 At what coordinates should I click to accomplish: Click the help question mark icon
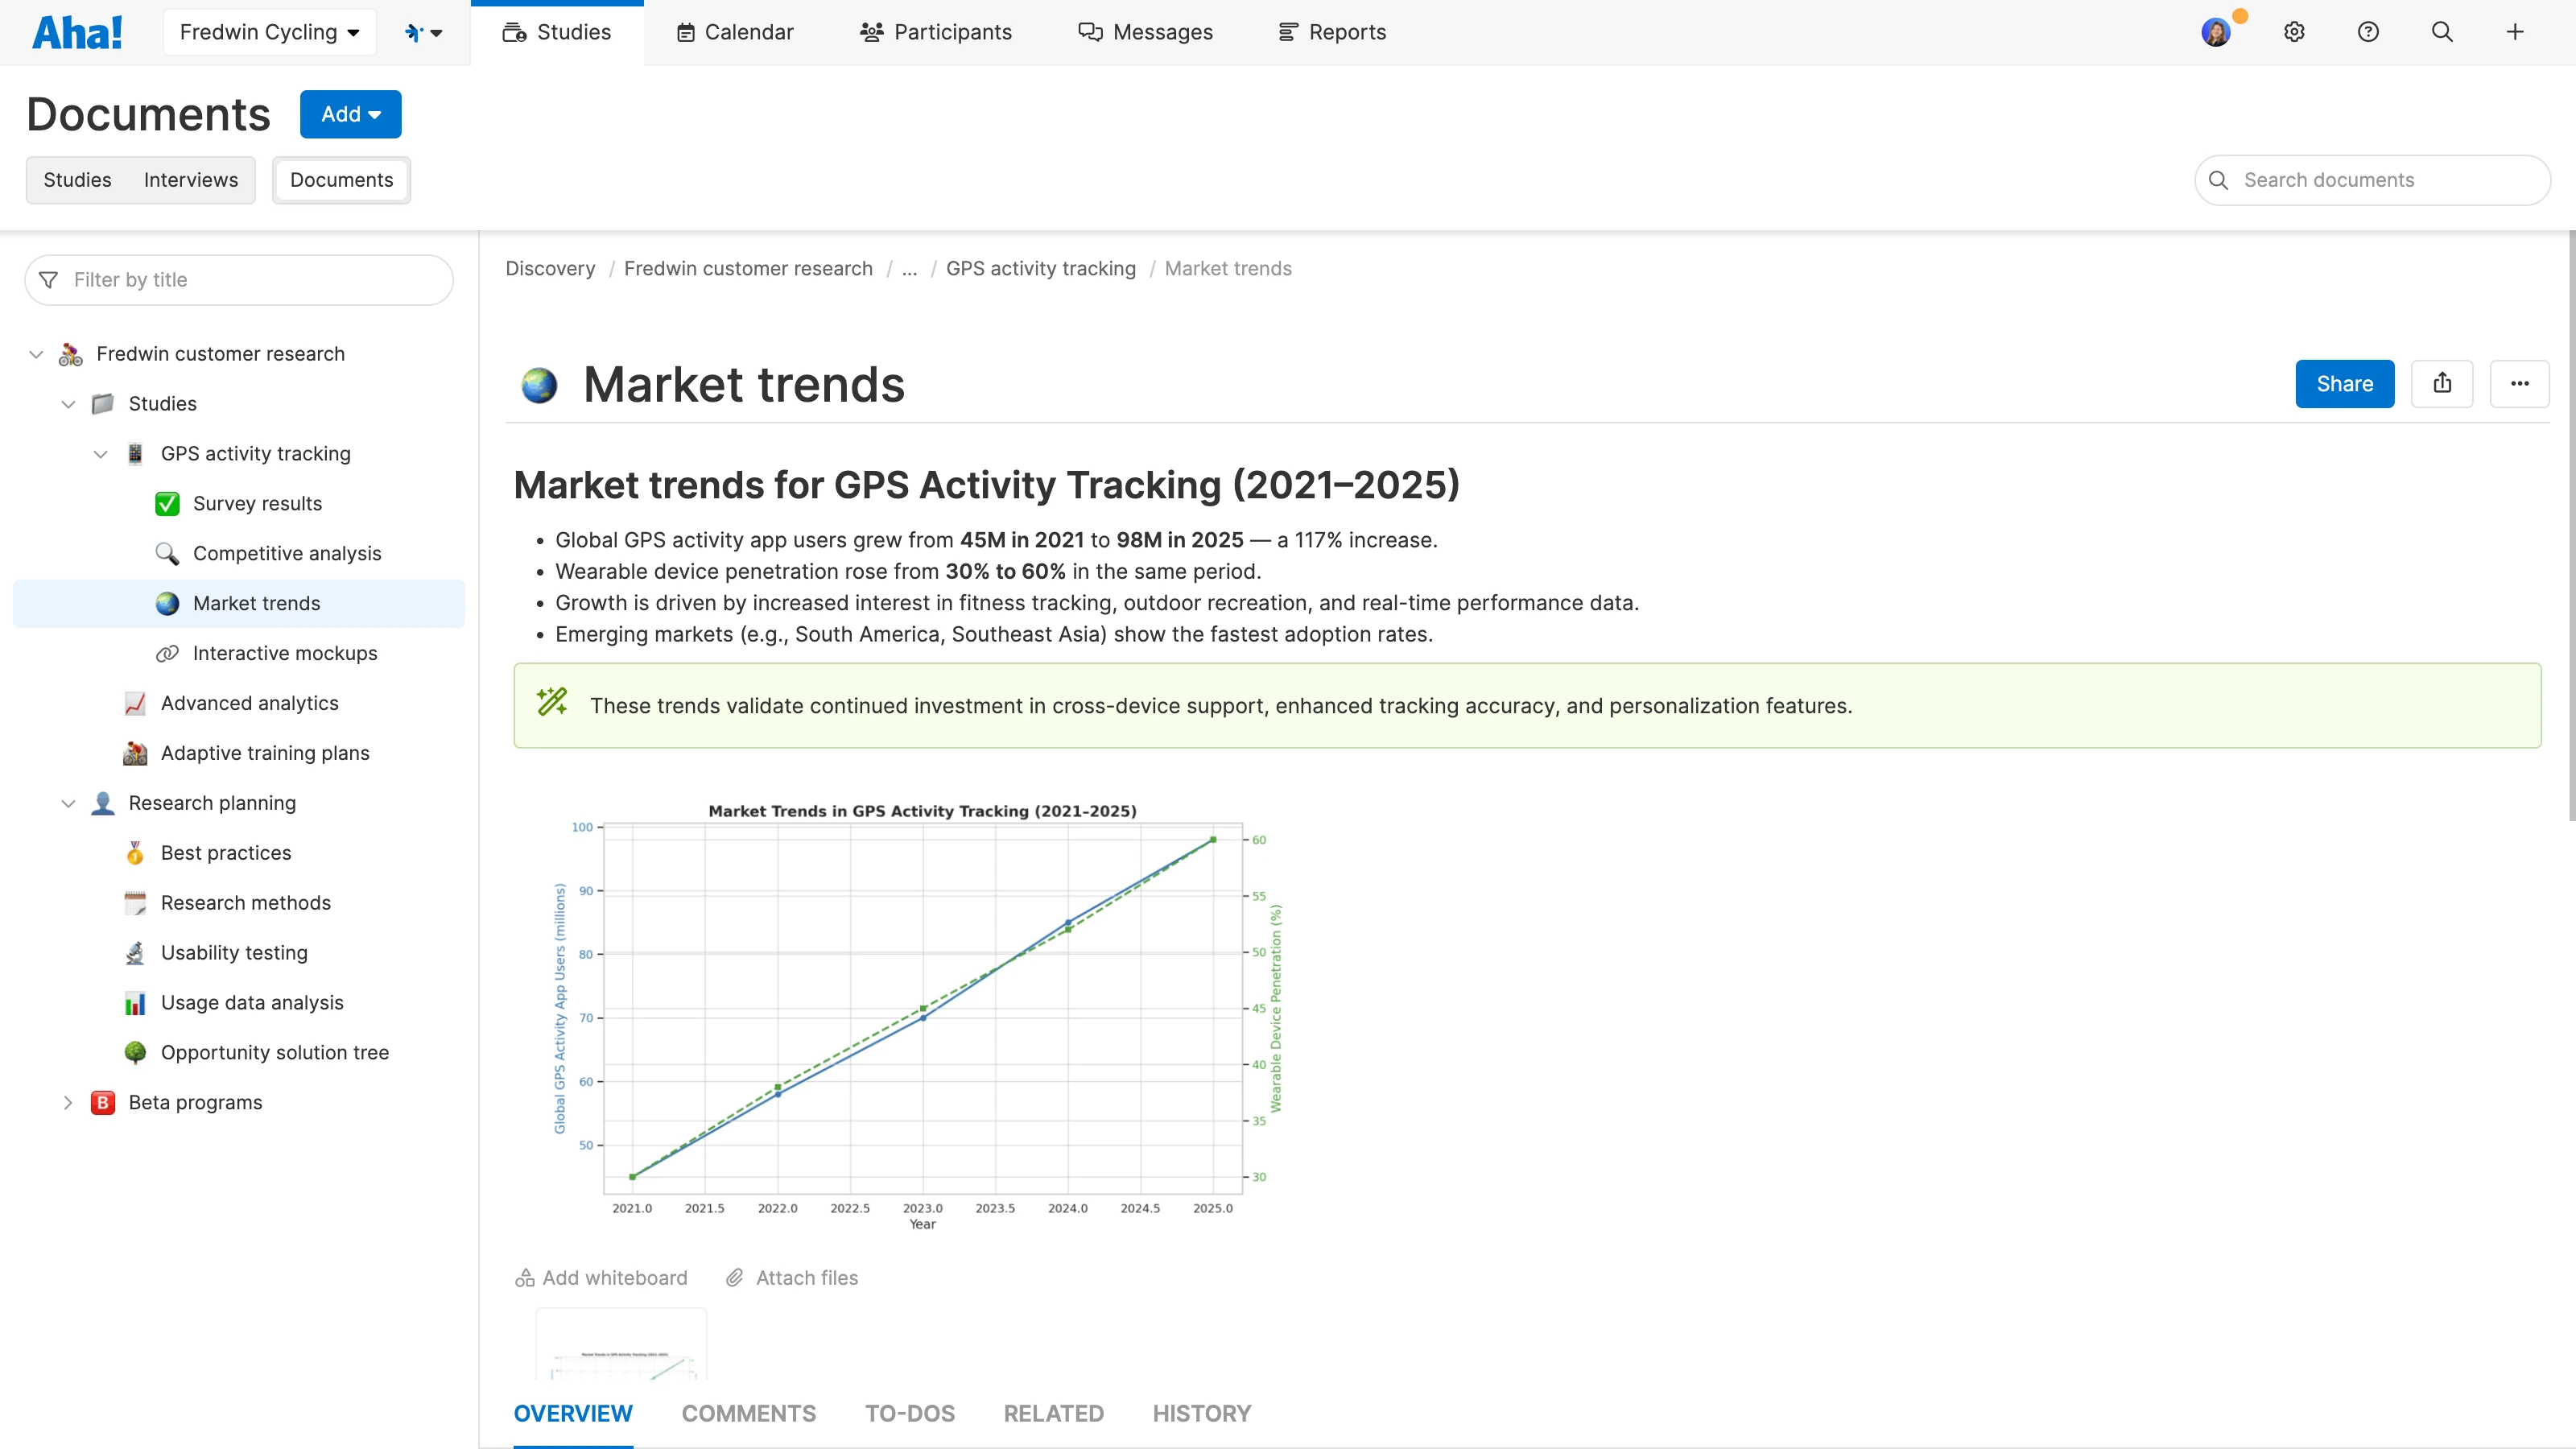pos(2368,32)
